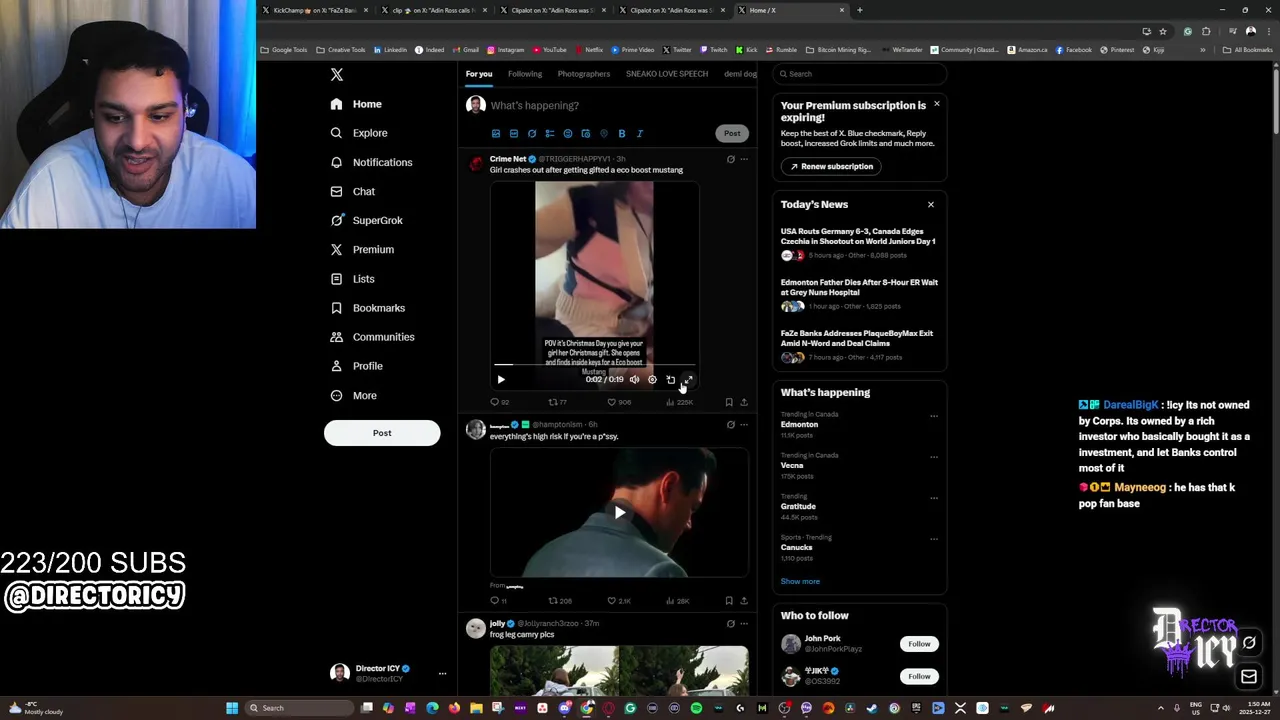
Task: Repost the Crime Net post
Action: (557, 402)
